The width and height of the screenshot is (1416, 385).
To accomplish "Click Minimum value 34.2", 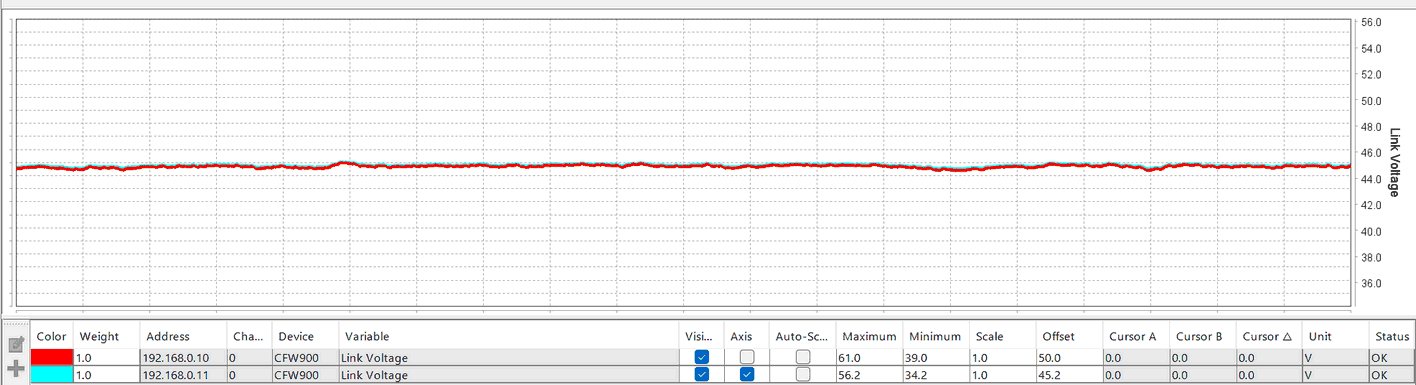I will coord(936,374).
